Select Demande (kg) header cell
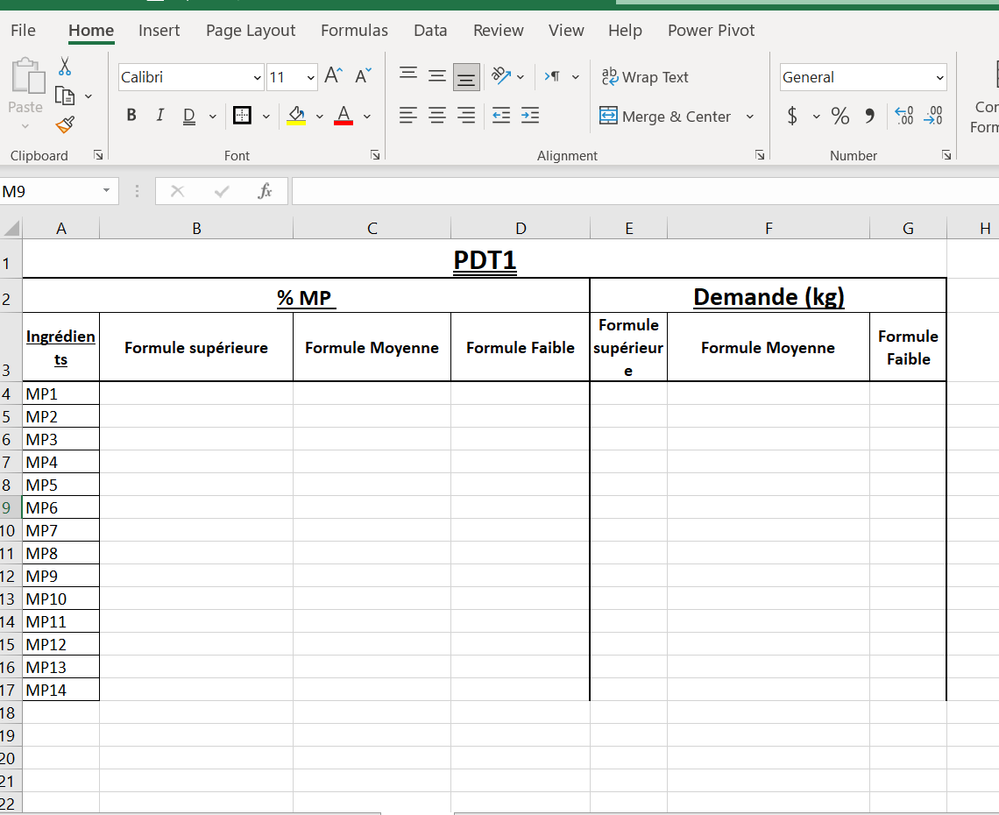 [x=768, y=296]
